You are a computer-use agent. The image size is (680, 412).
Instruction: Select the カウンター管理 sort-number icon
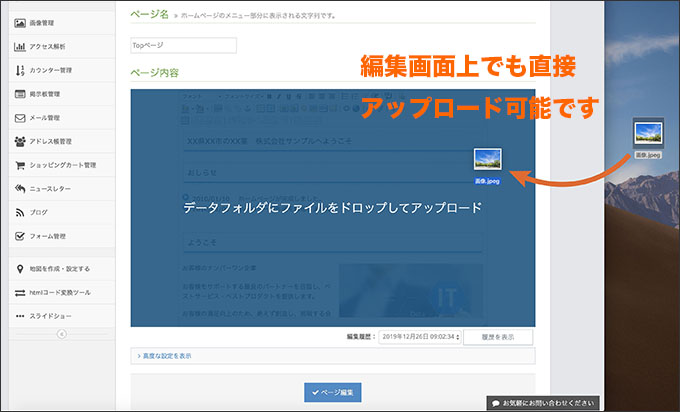pos(20,70)
